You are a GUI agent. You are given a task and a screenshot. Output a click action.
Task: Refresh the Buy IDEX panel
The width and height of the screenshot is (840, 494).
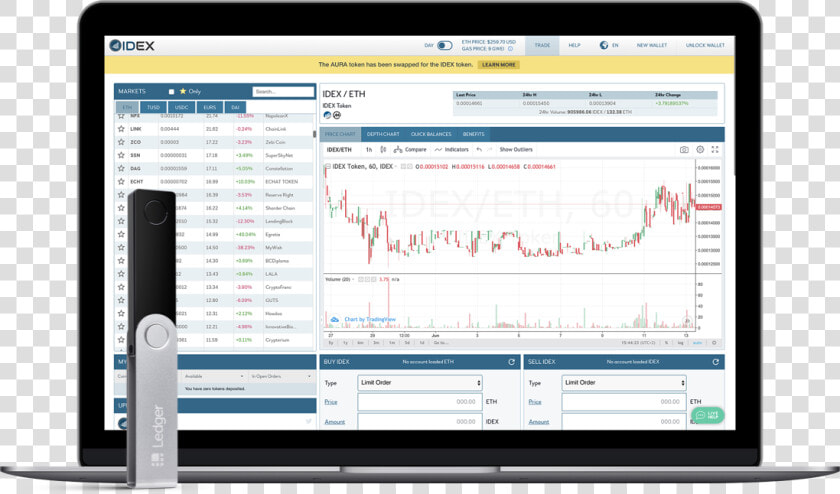coord(512,362)
